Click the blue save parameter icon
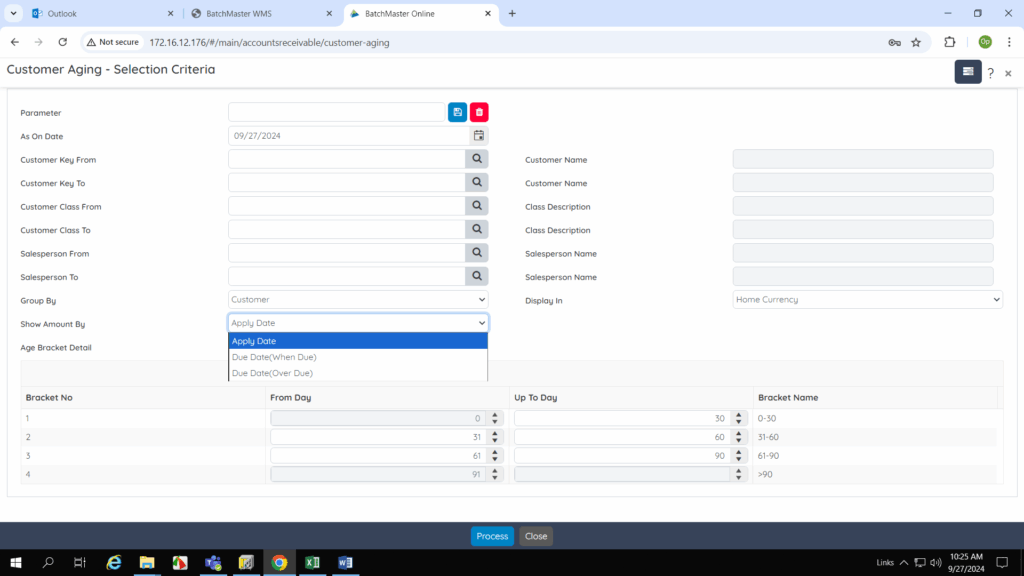 [x=457, y=112]
